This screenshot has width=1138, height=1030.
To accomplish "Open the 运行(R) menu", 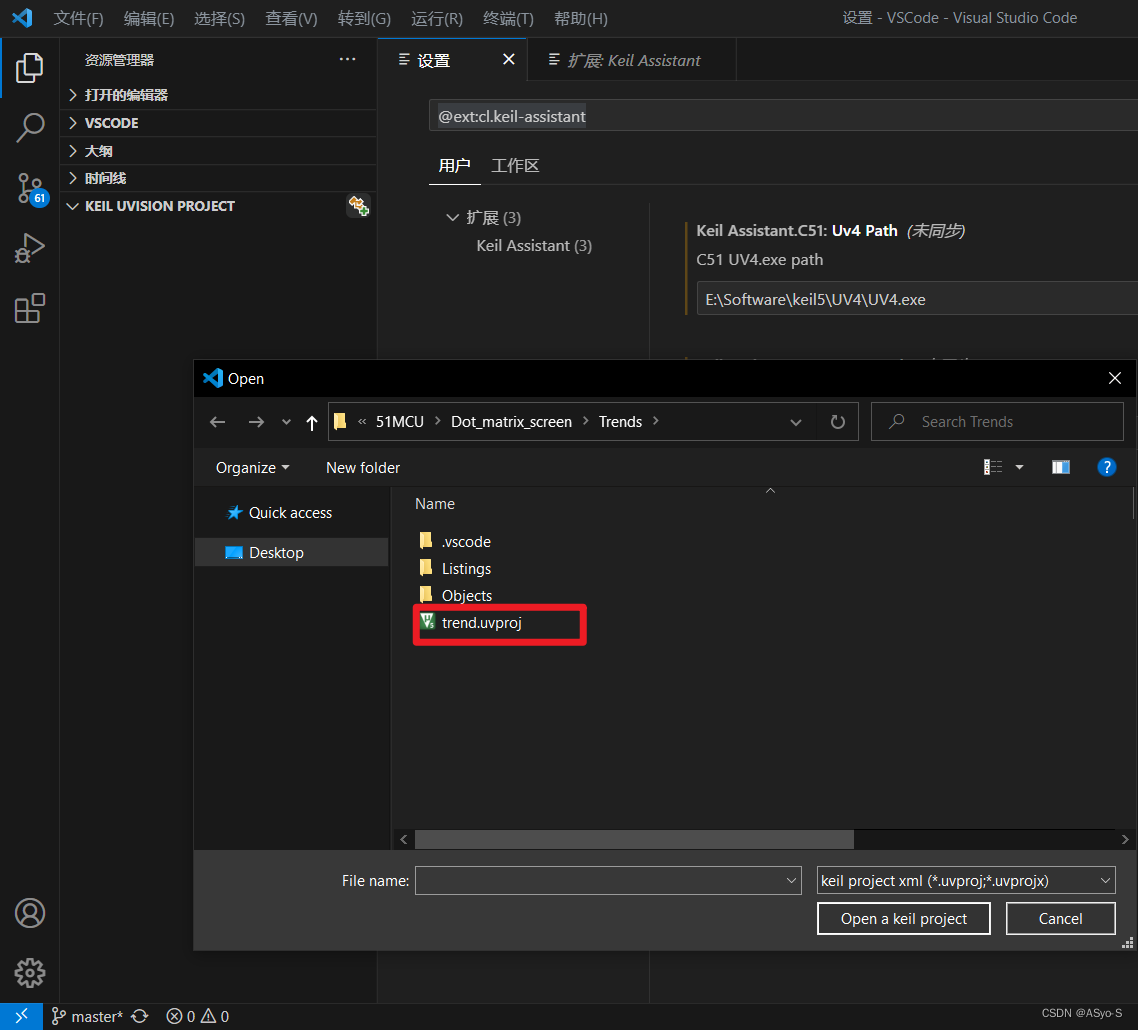I will coord(436,18).
